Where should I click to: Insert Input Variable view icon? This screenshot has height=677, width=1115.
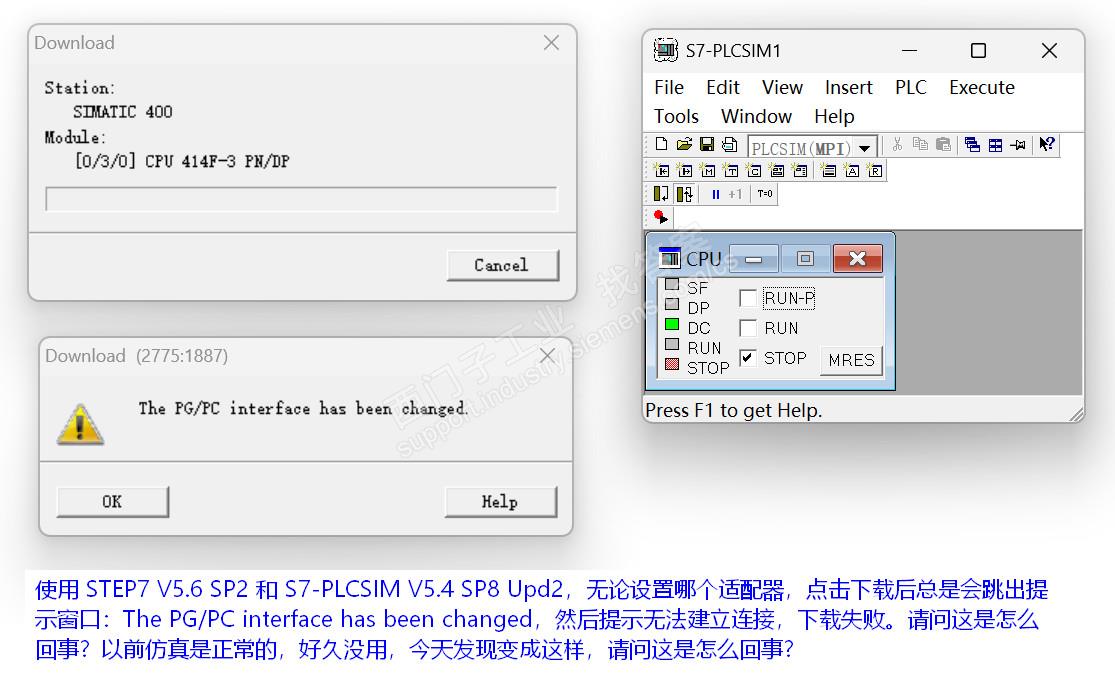tap(661, 171)
